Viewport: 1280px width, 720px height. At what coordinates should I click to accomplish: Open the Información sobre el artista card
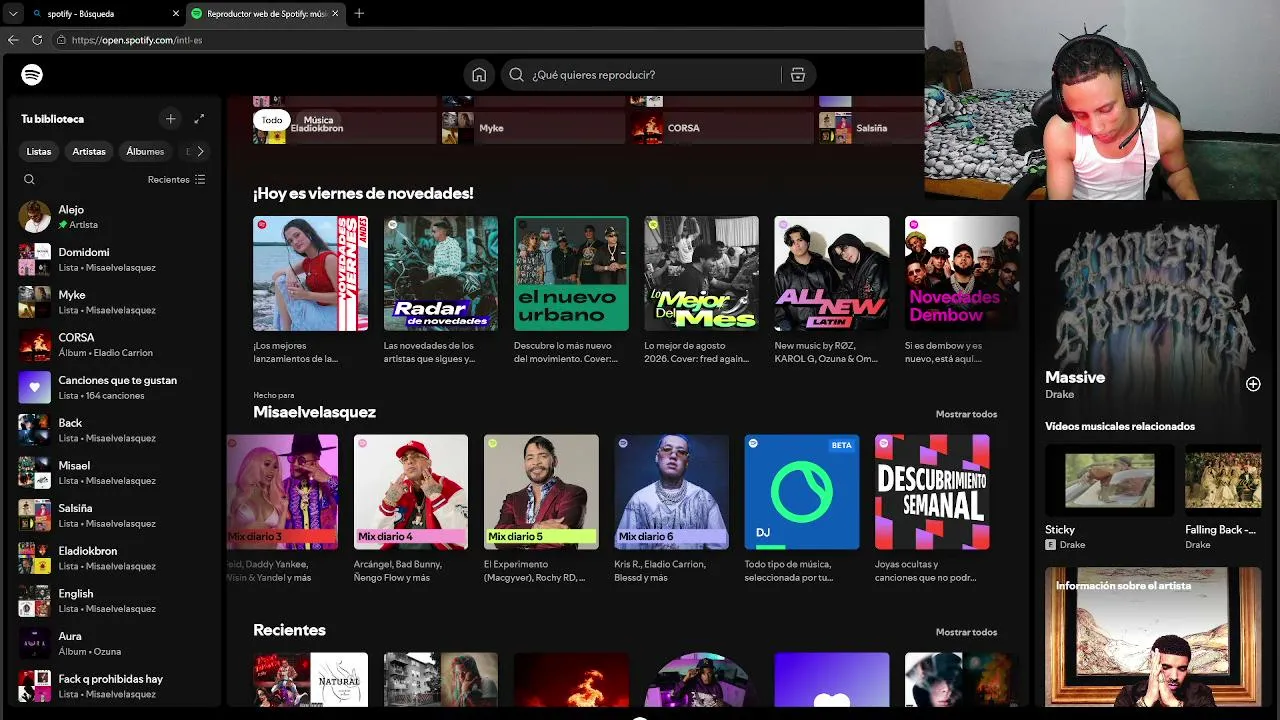1153,637
